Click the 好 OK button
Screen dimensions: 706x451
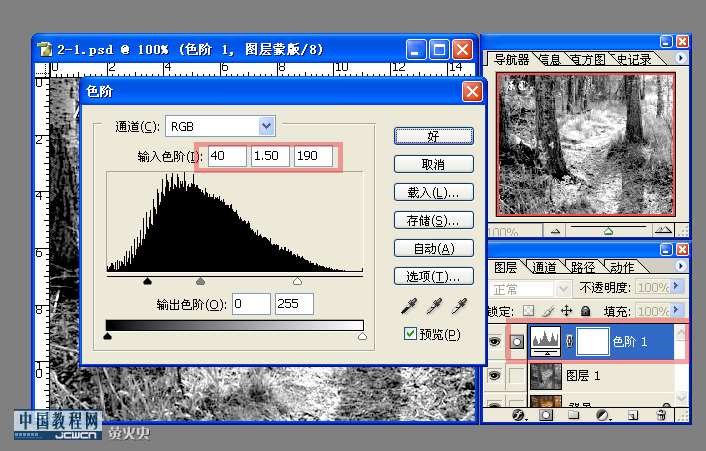pos(434,136)
